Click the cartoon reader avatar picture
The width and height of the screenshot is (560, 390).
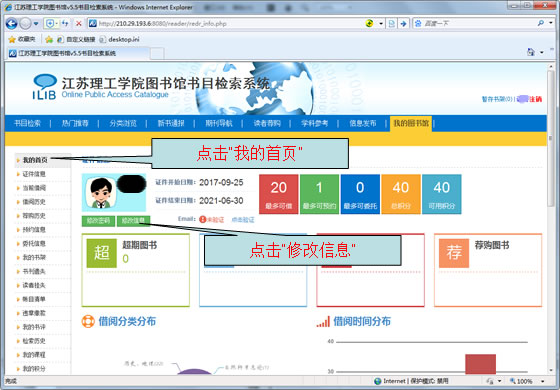[x=101, y=193]
